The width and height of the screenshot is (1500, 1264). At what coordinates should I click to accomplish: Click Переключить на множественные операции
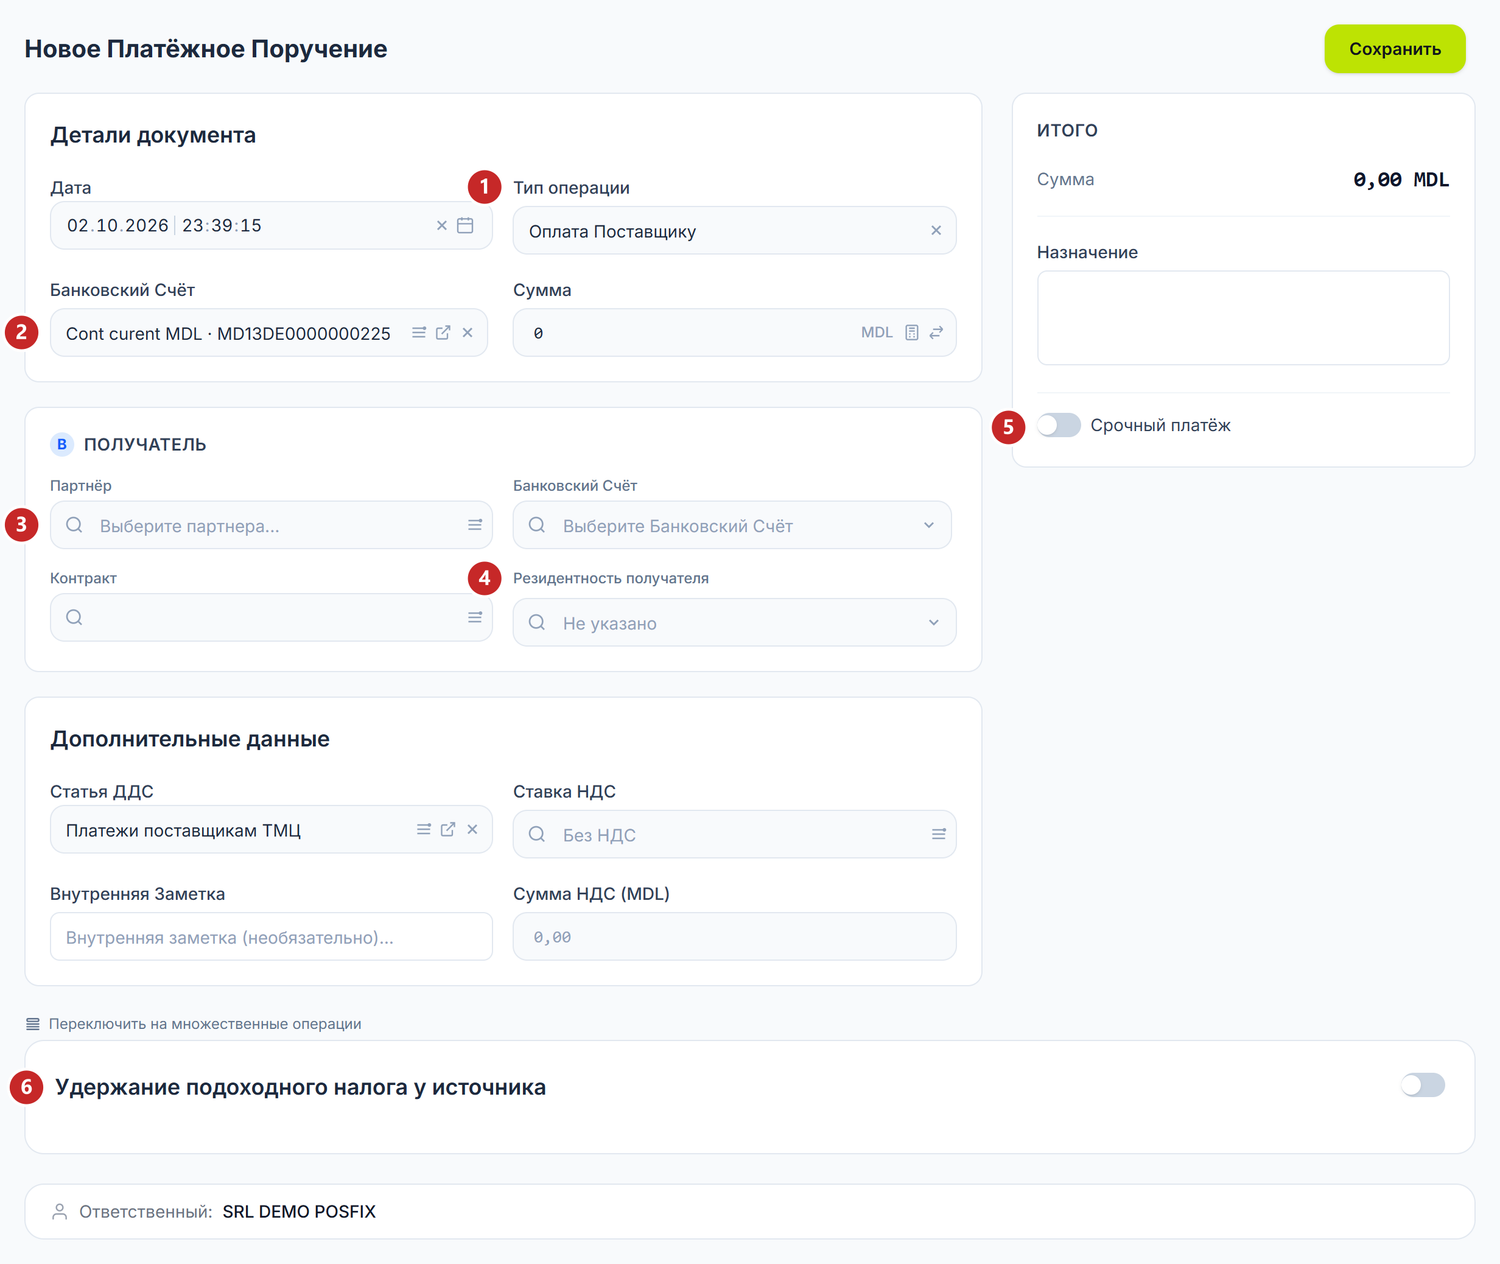[x=194, y=1024]
